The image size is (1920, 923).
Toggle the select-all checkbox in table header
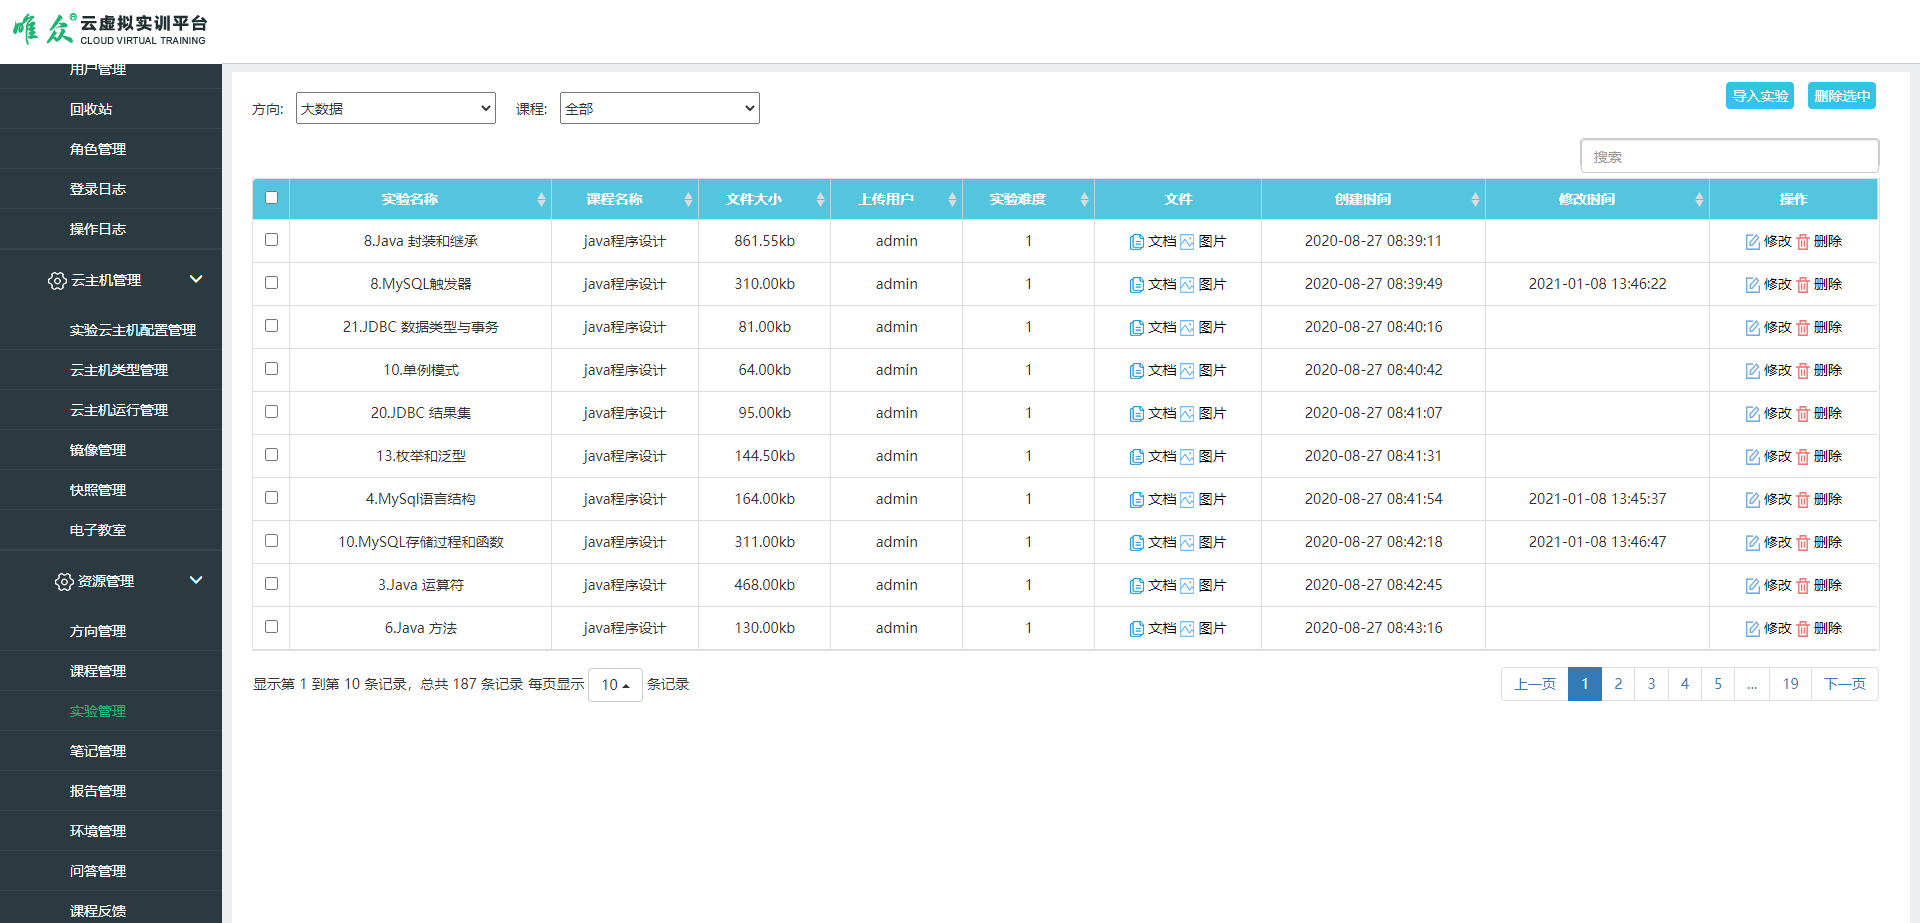[x=271, y=198]
